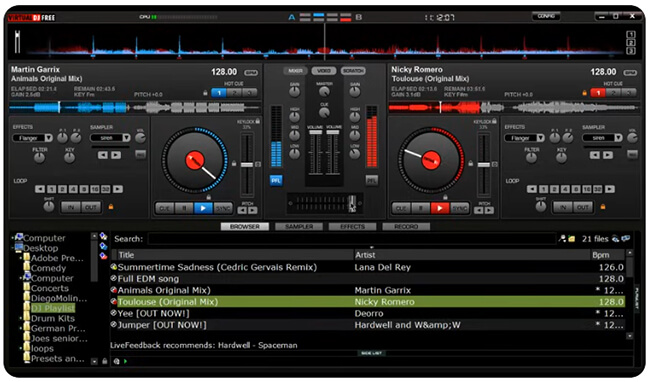This screenshot has width=650, height=382.
Task: Open the EFFECTS tab
Action: (x=352, y=227)
